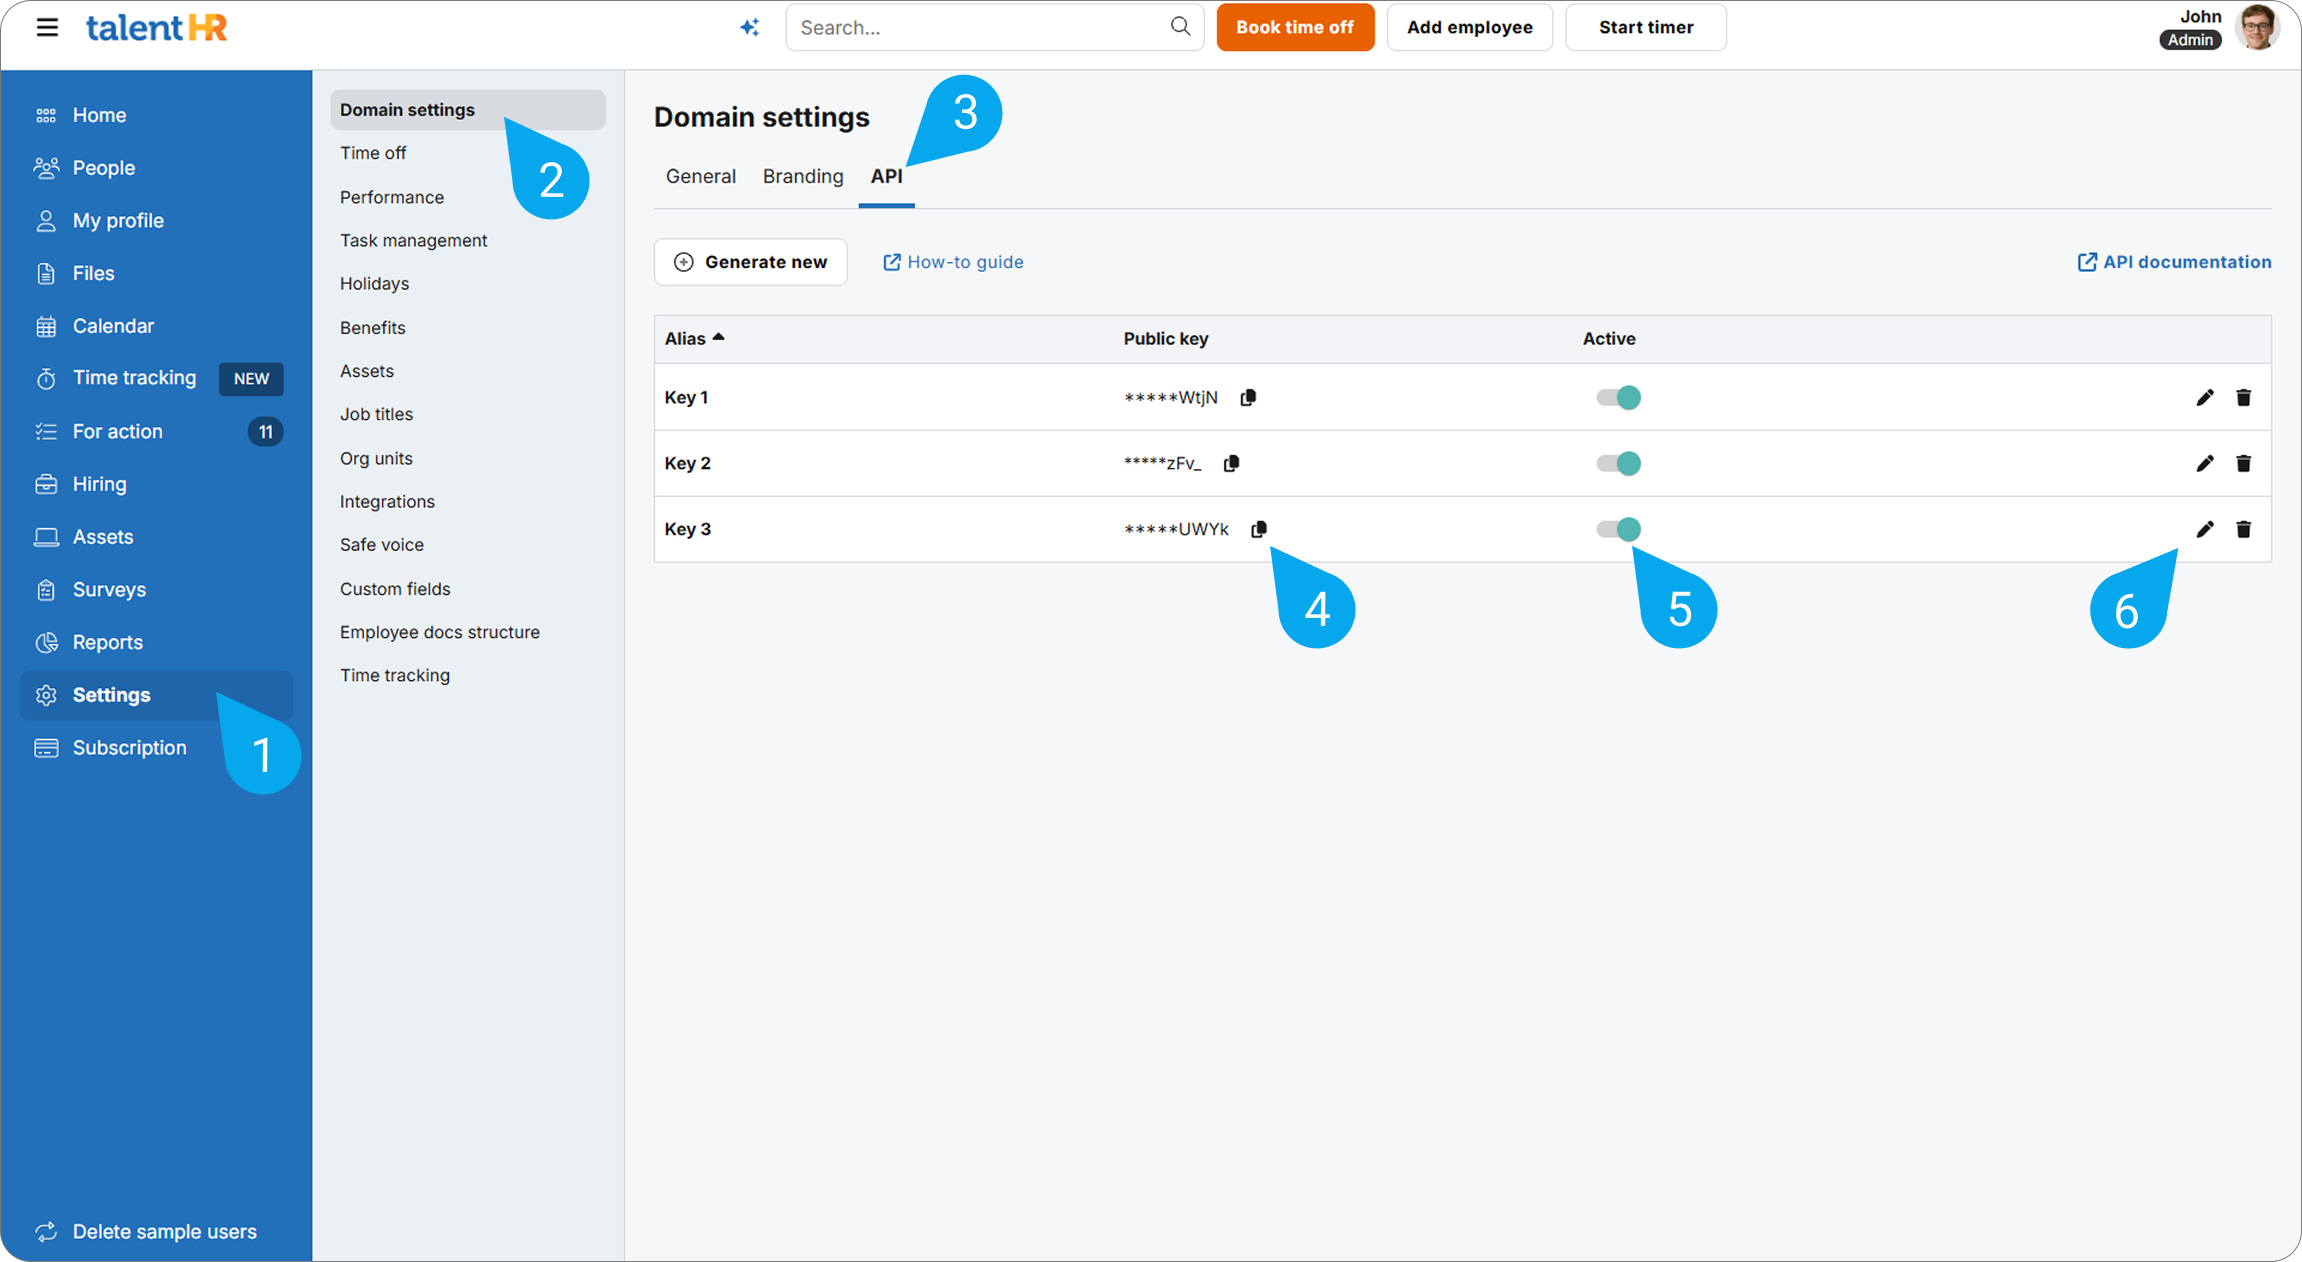
Task: Edit Key 2 with pencil icon
Action: pyautogui.click(x=2205, y=464)
